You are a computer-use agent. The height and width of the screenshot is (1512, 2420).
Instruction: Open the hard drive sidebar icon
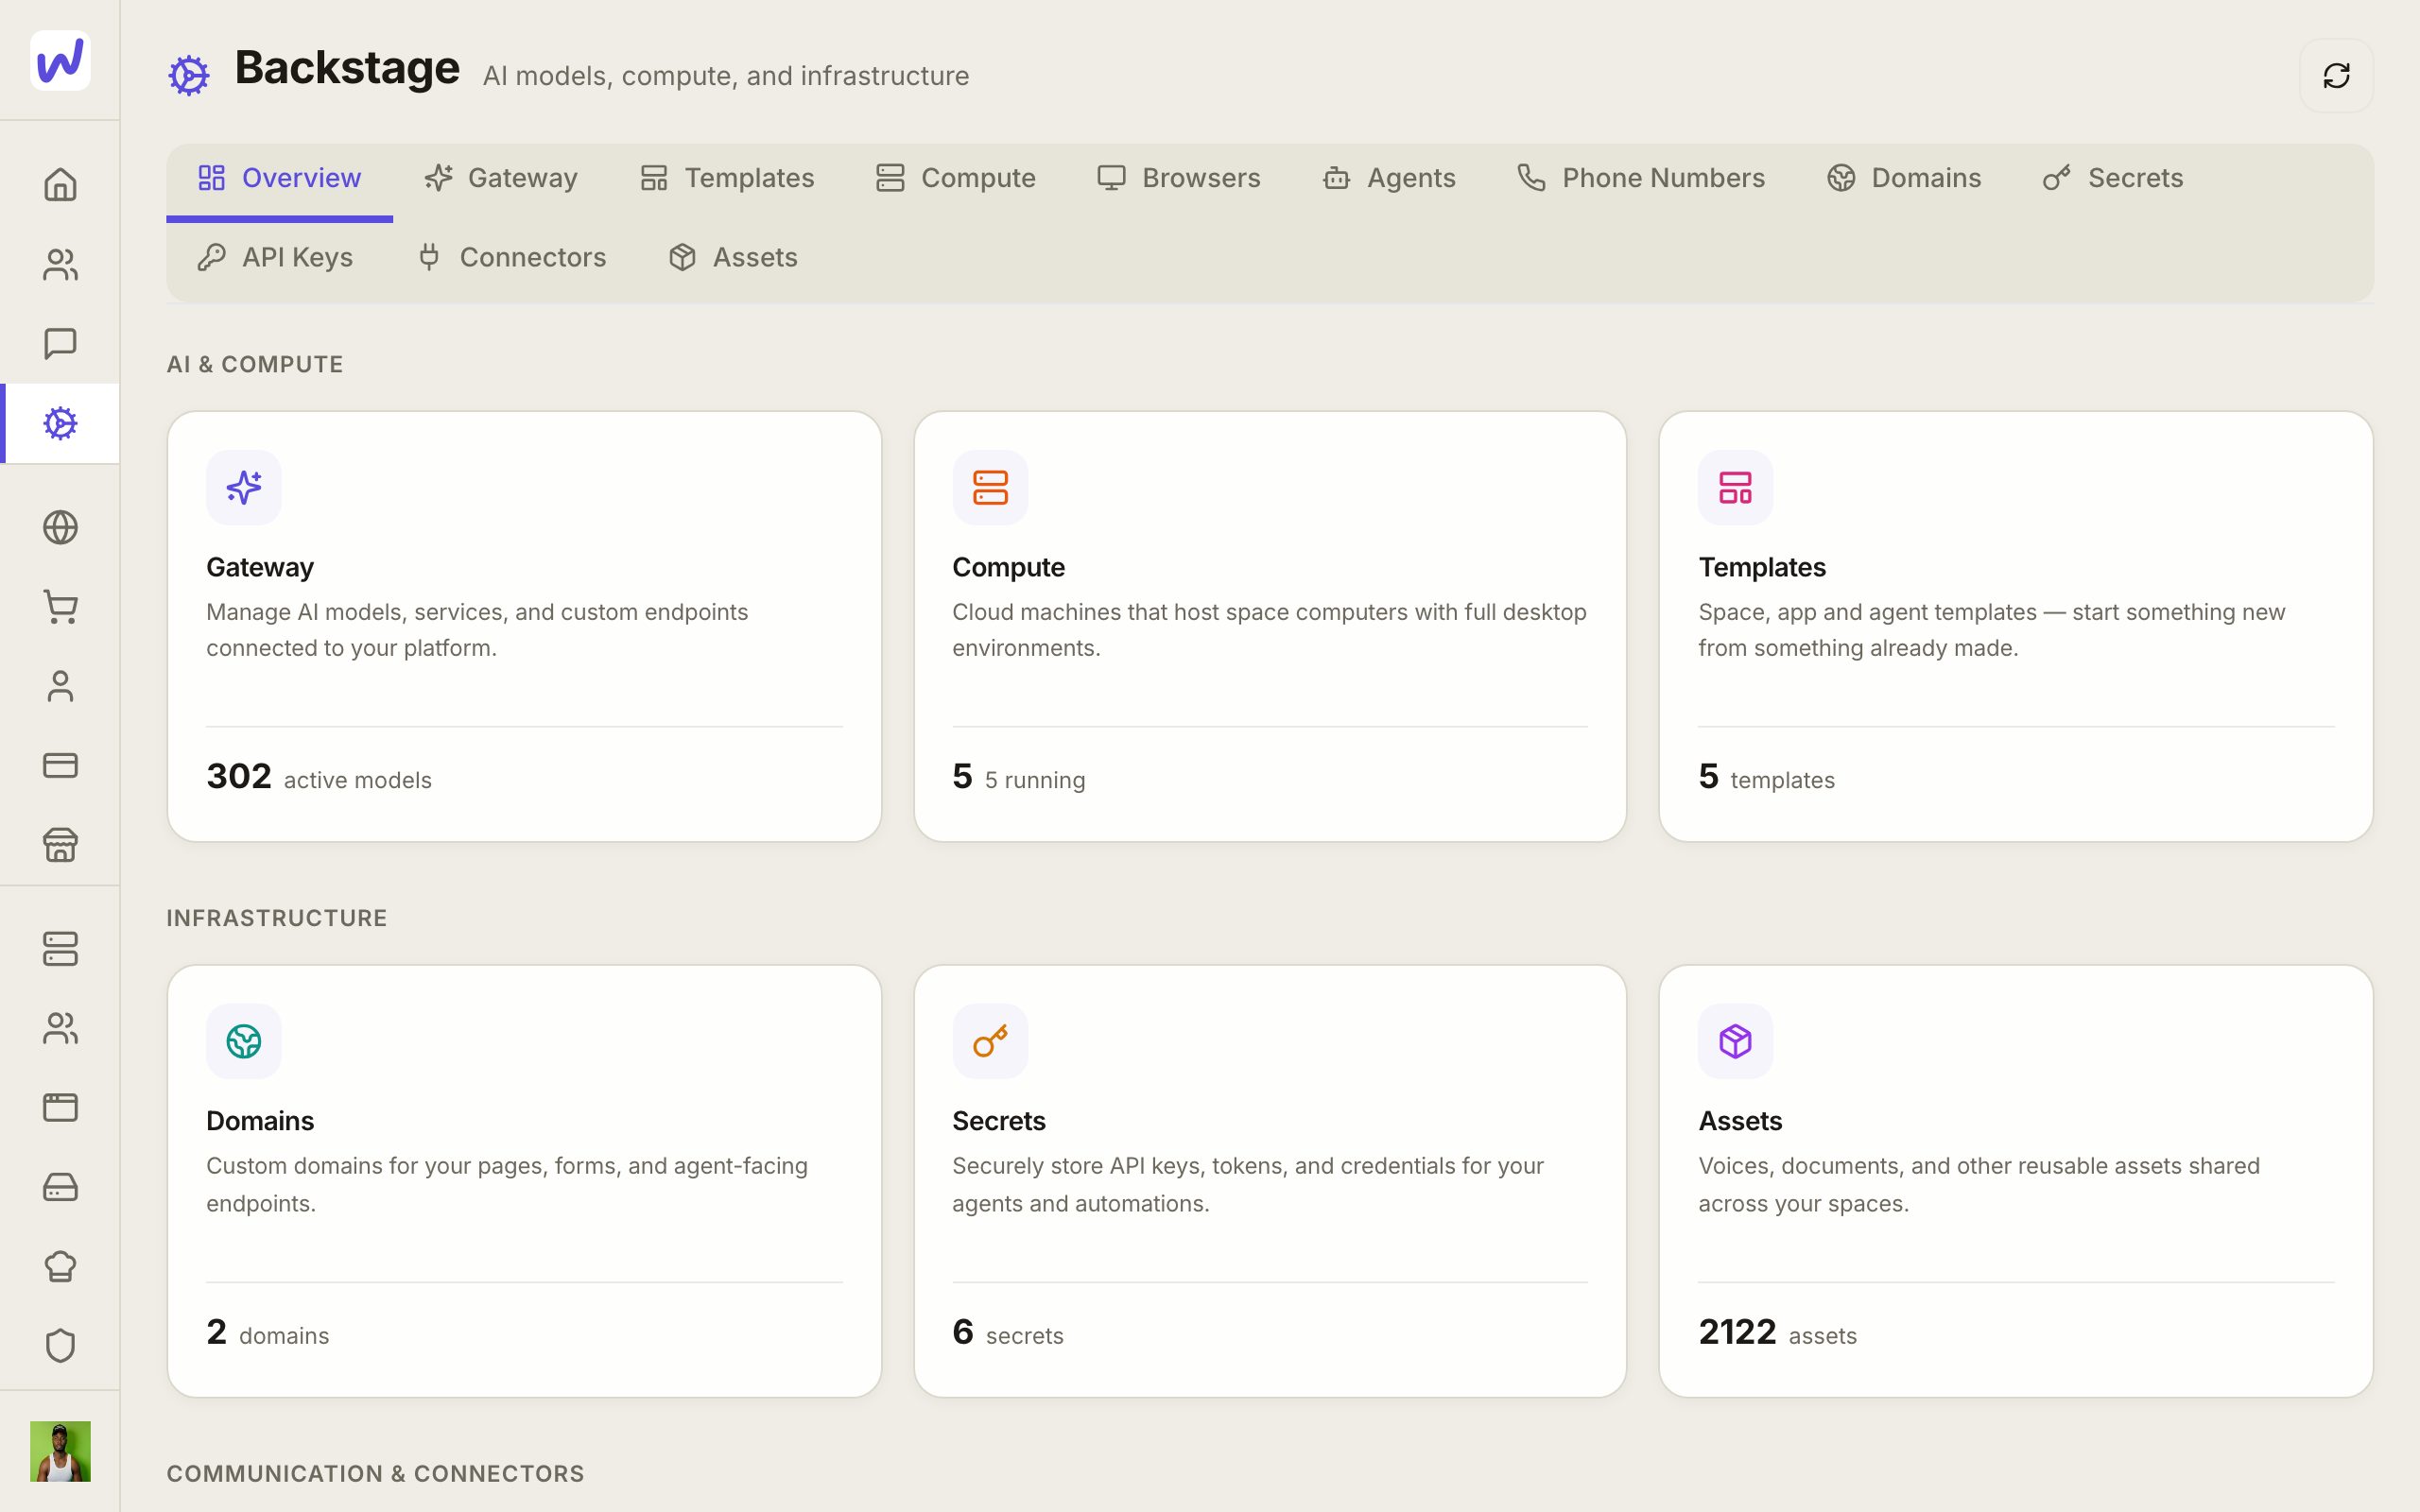[x=60, y=1187]
